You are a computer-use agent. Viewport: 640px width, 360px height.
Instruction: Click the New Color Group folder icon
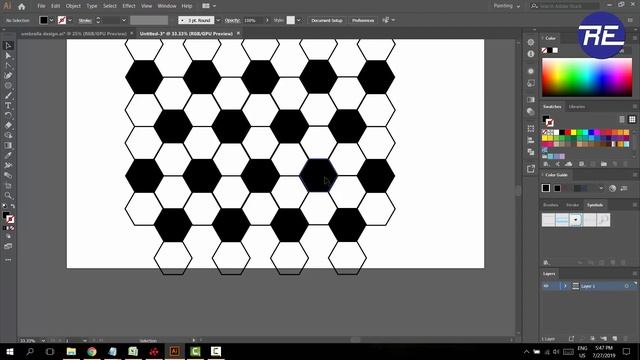tap(604, 164)
